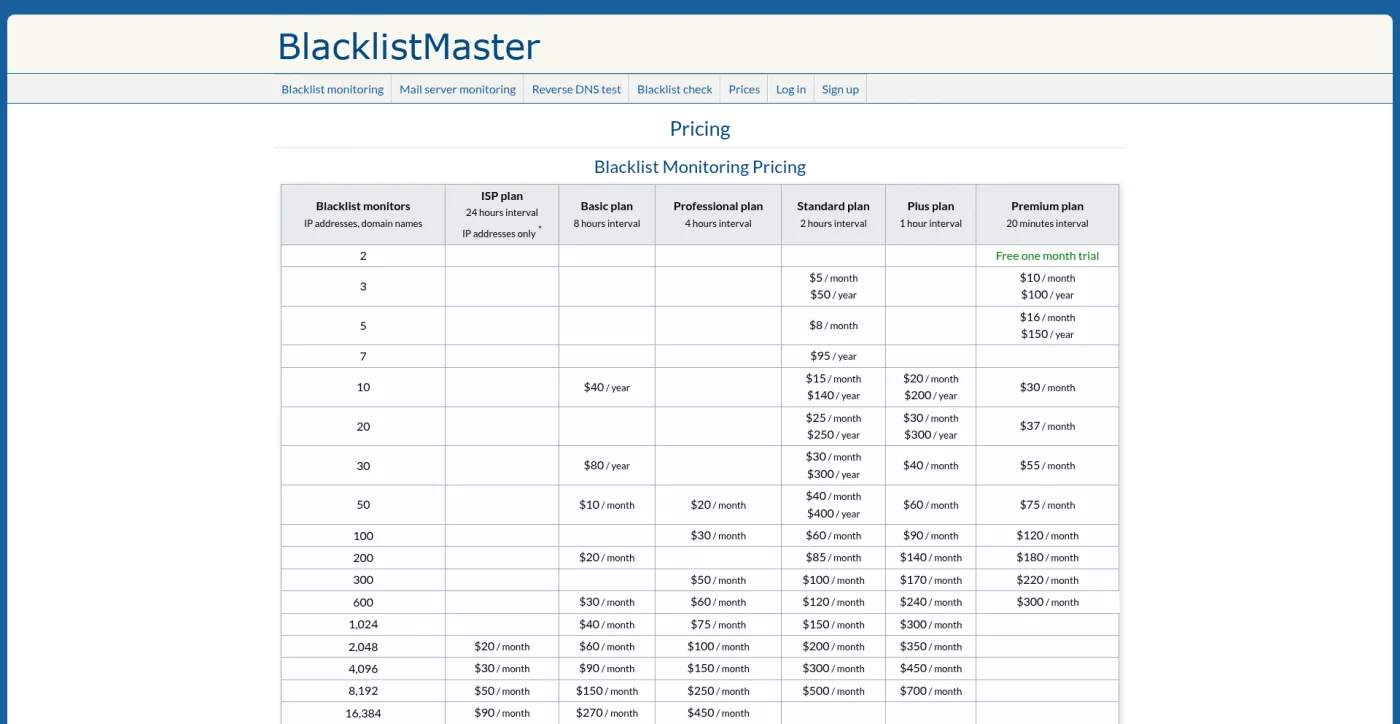Select Prices in the navigation bar
This screenshot has height=724, width=1400.
744,89
